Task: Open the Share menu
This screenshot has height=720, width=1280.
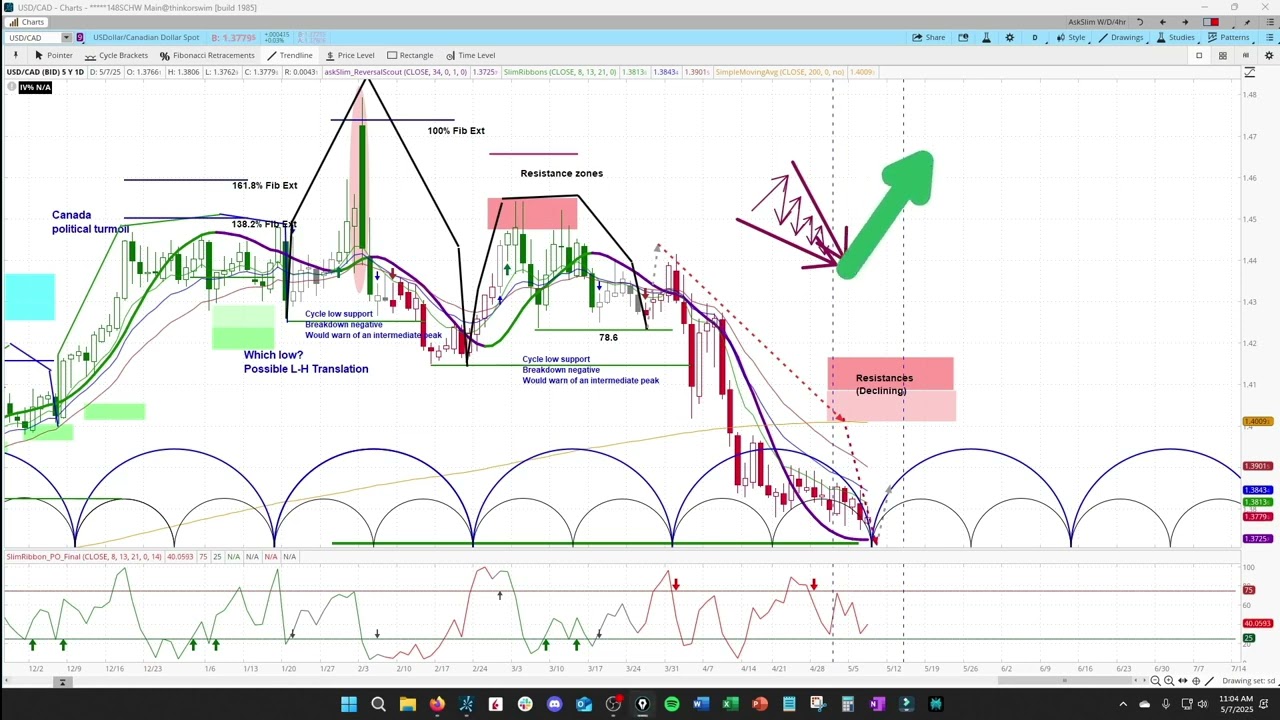Action: coord(929,37)
